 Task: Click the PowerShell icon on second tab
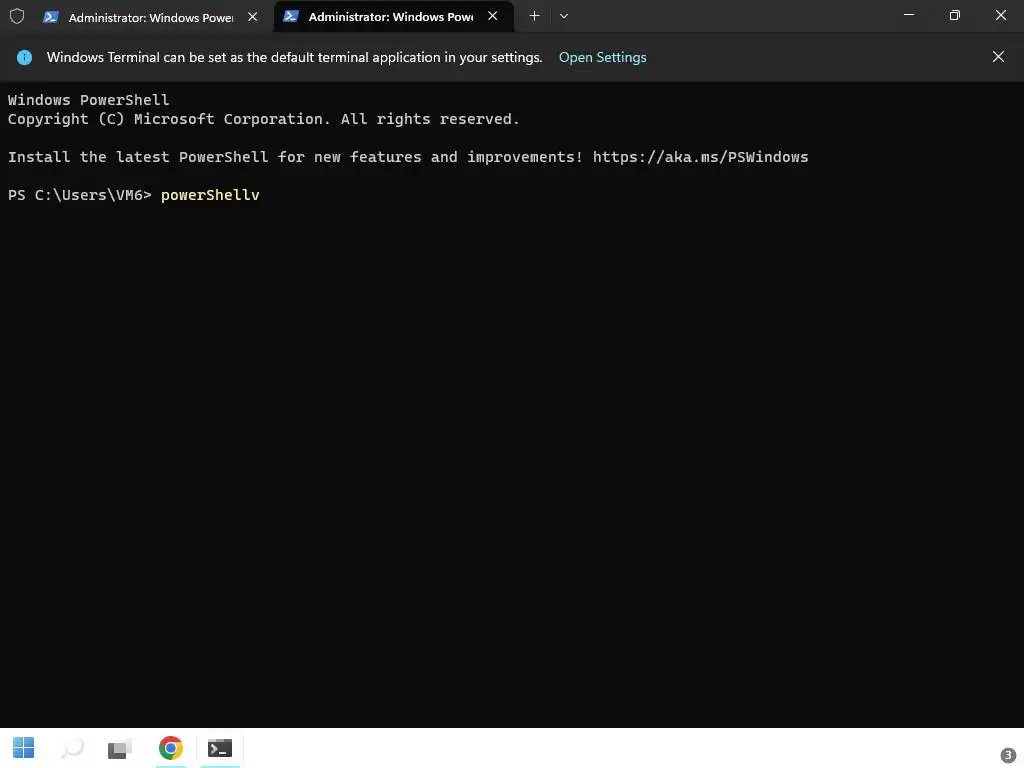(x=291, y=17)
